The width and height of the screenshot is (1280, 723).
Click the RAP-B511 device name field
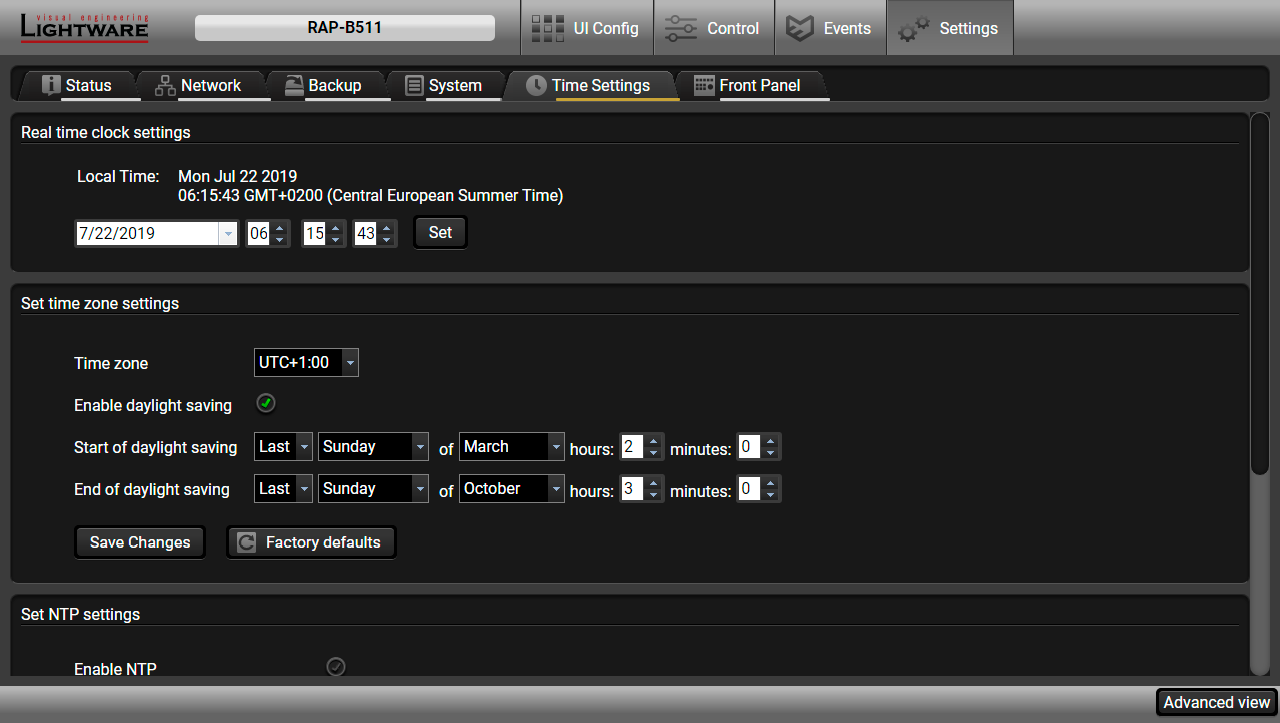(345, 28)
